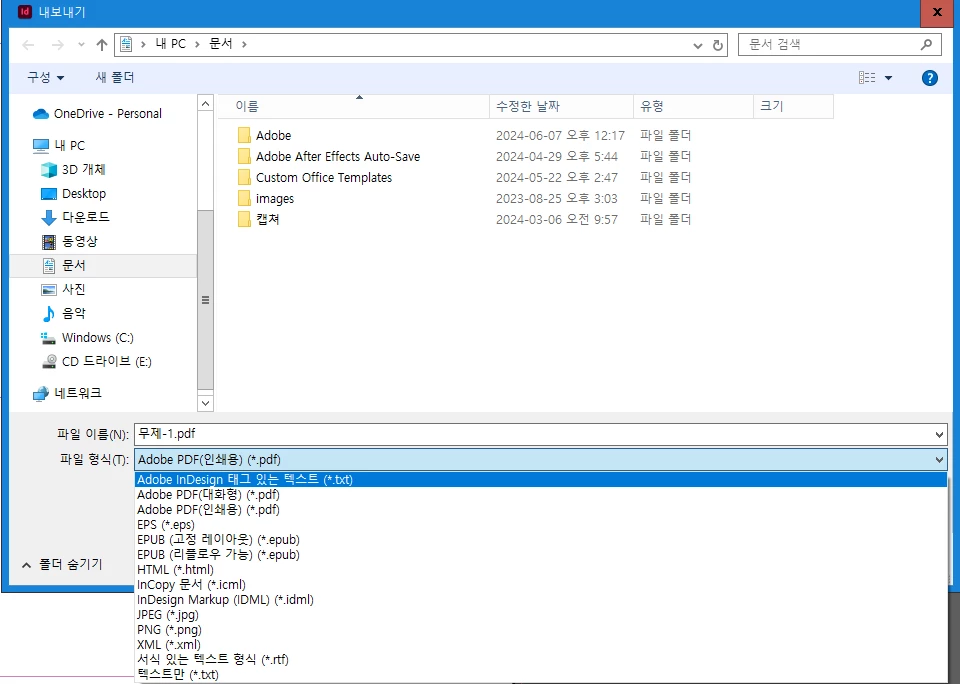Open 음악 folder in sidebar
This screenshot has height=684, width=960.
click(x=64, y=313)
